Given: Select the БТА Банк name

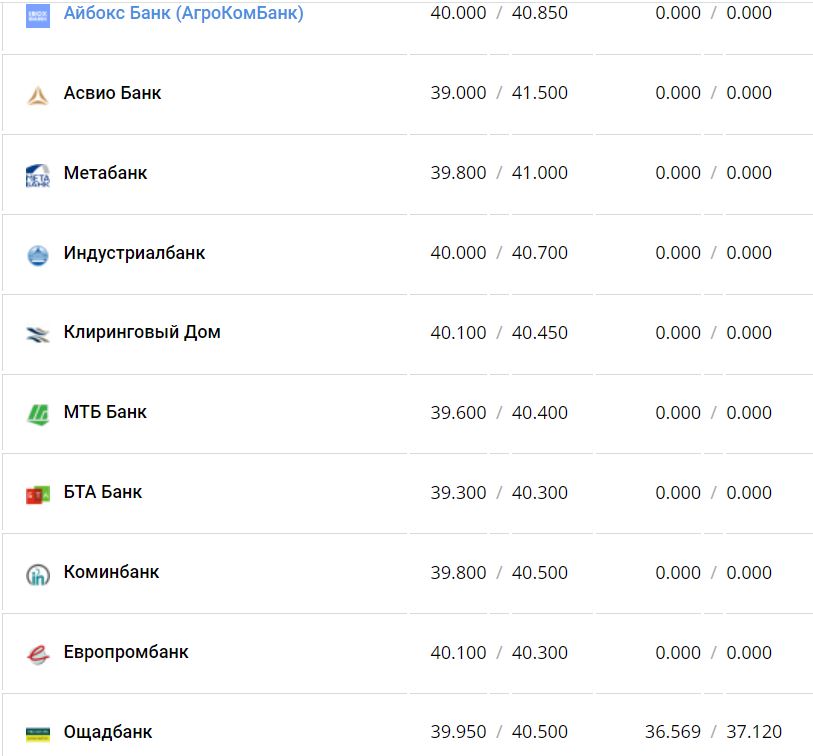Looking at the screenshot, I should coord(103,492).
